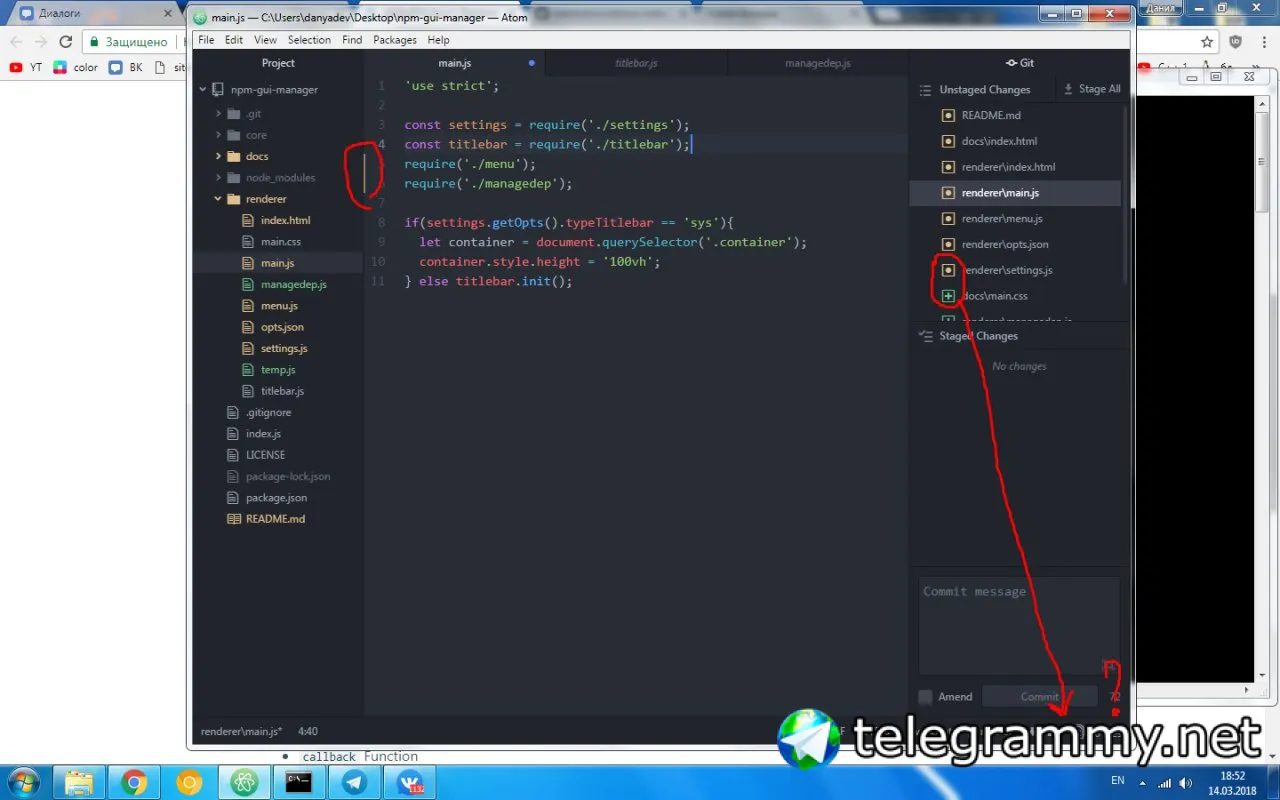
Task: Open root index.js in the tree view
Action: pyautogui.click(x=263, y=434)
